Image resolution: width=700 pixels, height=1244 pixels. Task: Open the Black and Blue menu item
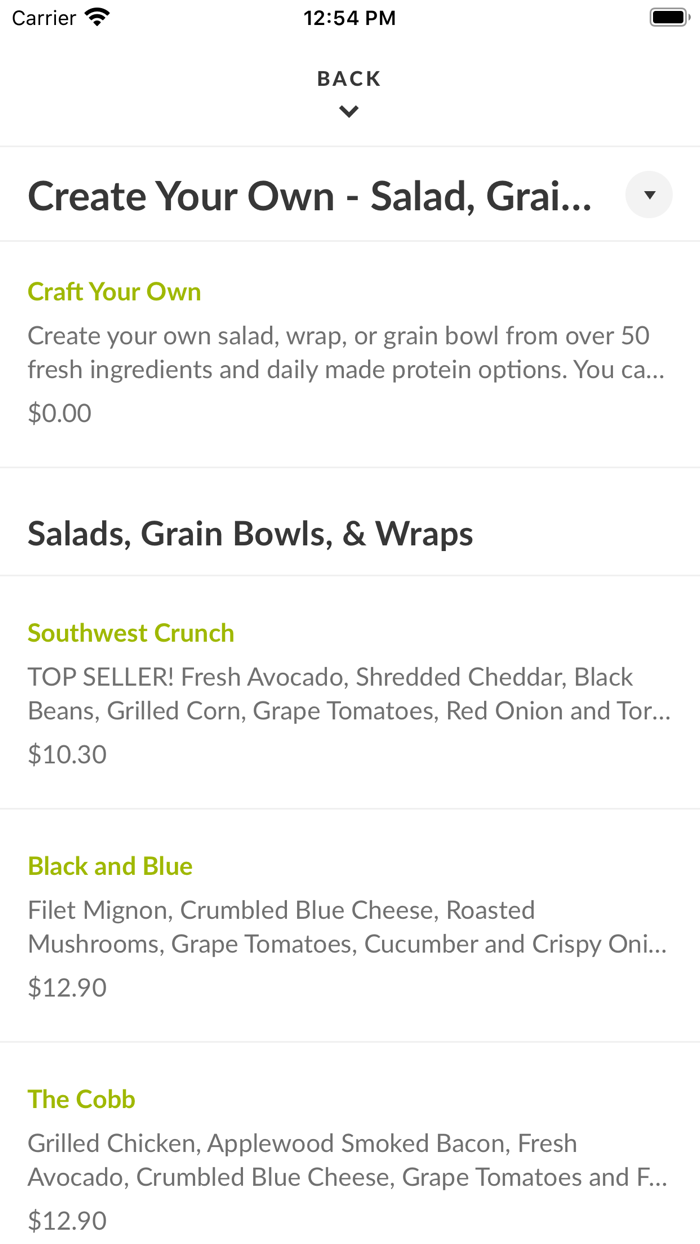pos(110,866)
